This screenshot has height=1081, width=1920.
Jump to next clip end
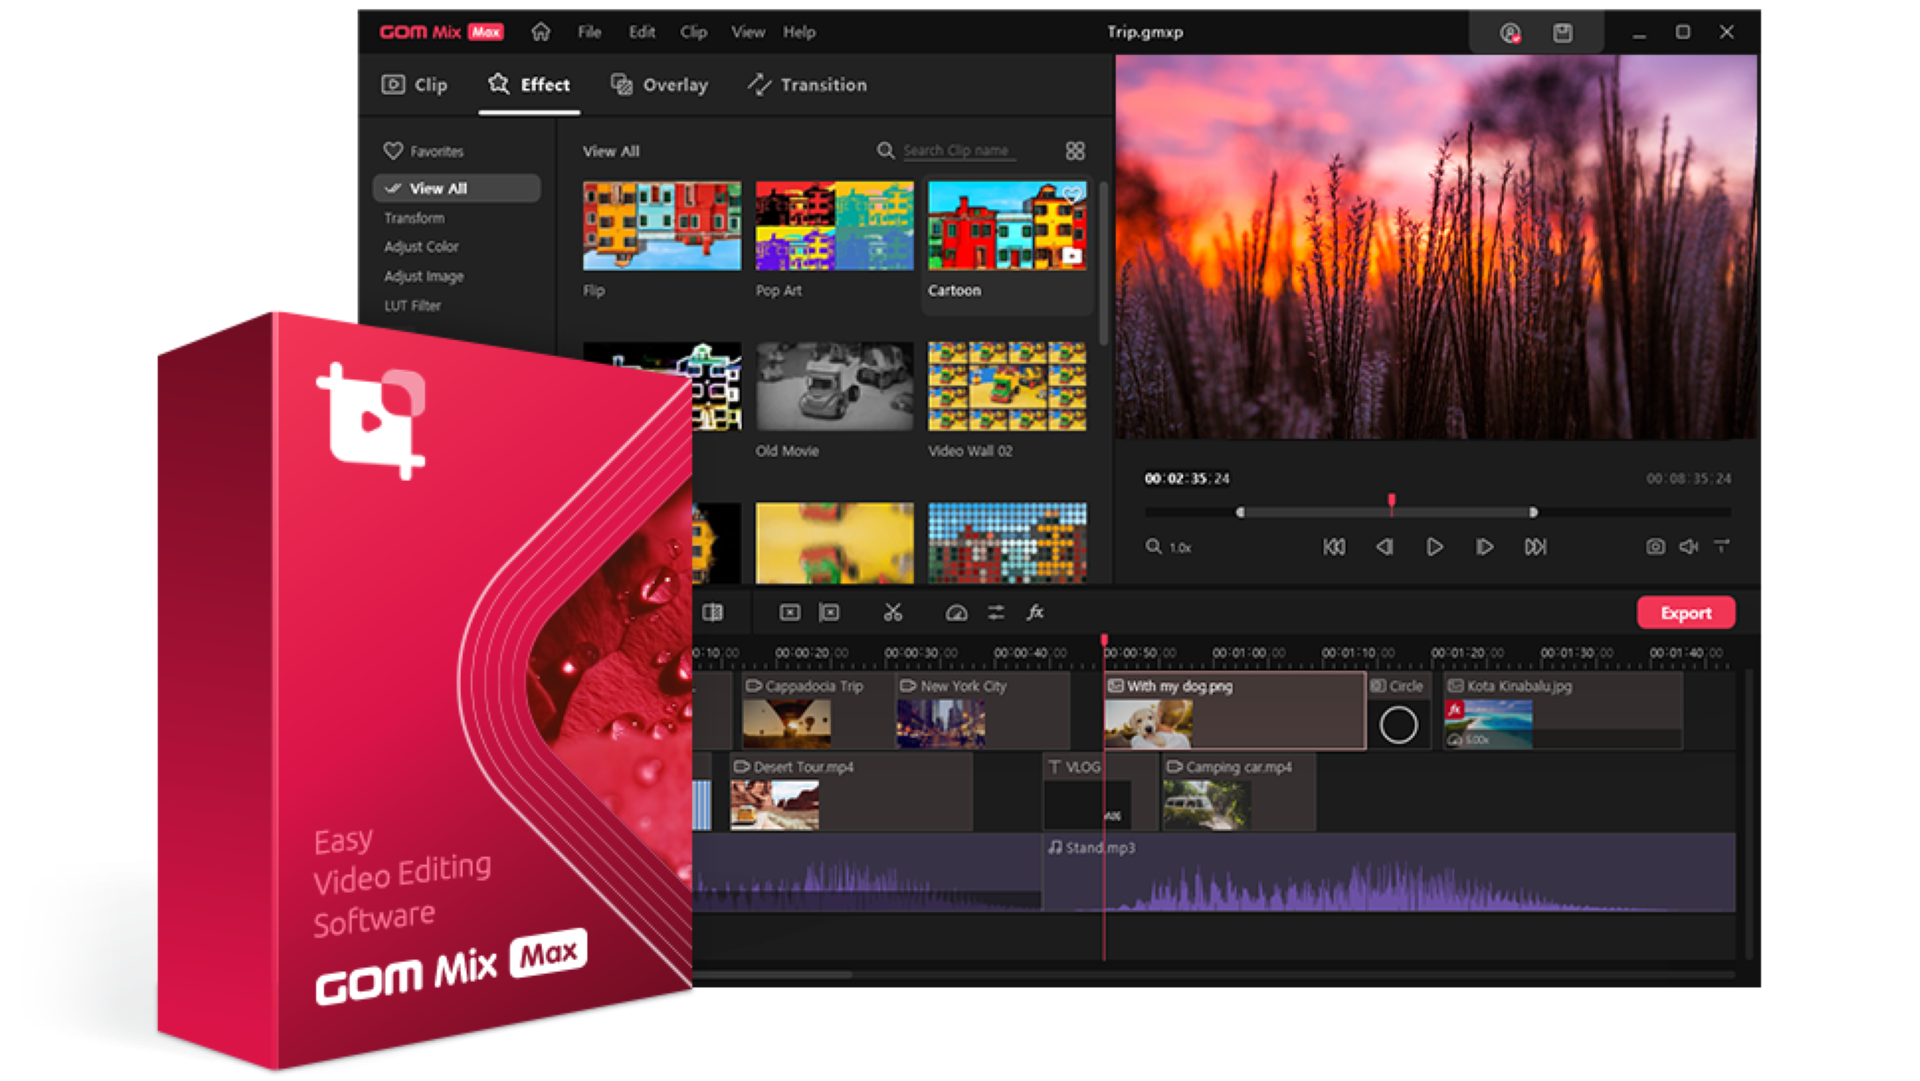(x=1535, y=547)
